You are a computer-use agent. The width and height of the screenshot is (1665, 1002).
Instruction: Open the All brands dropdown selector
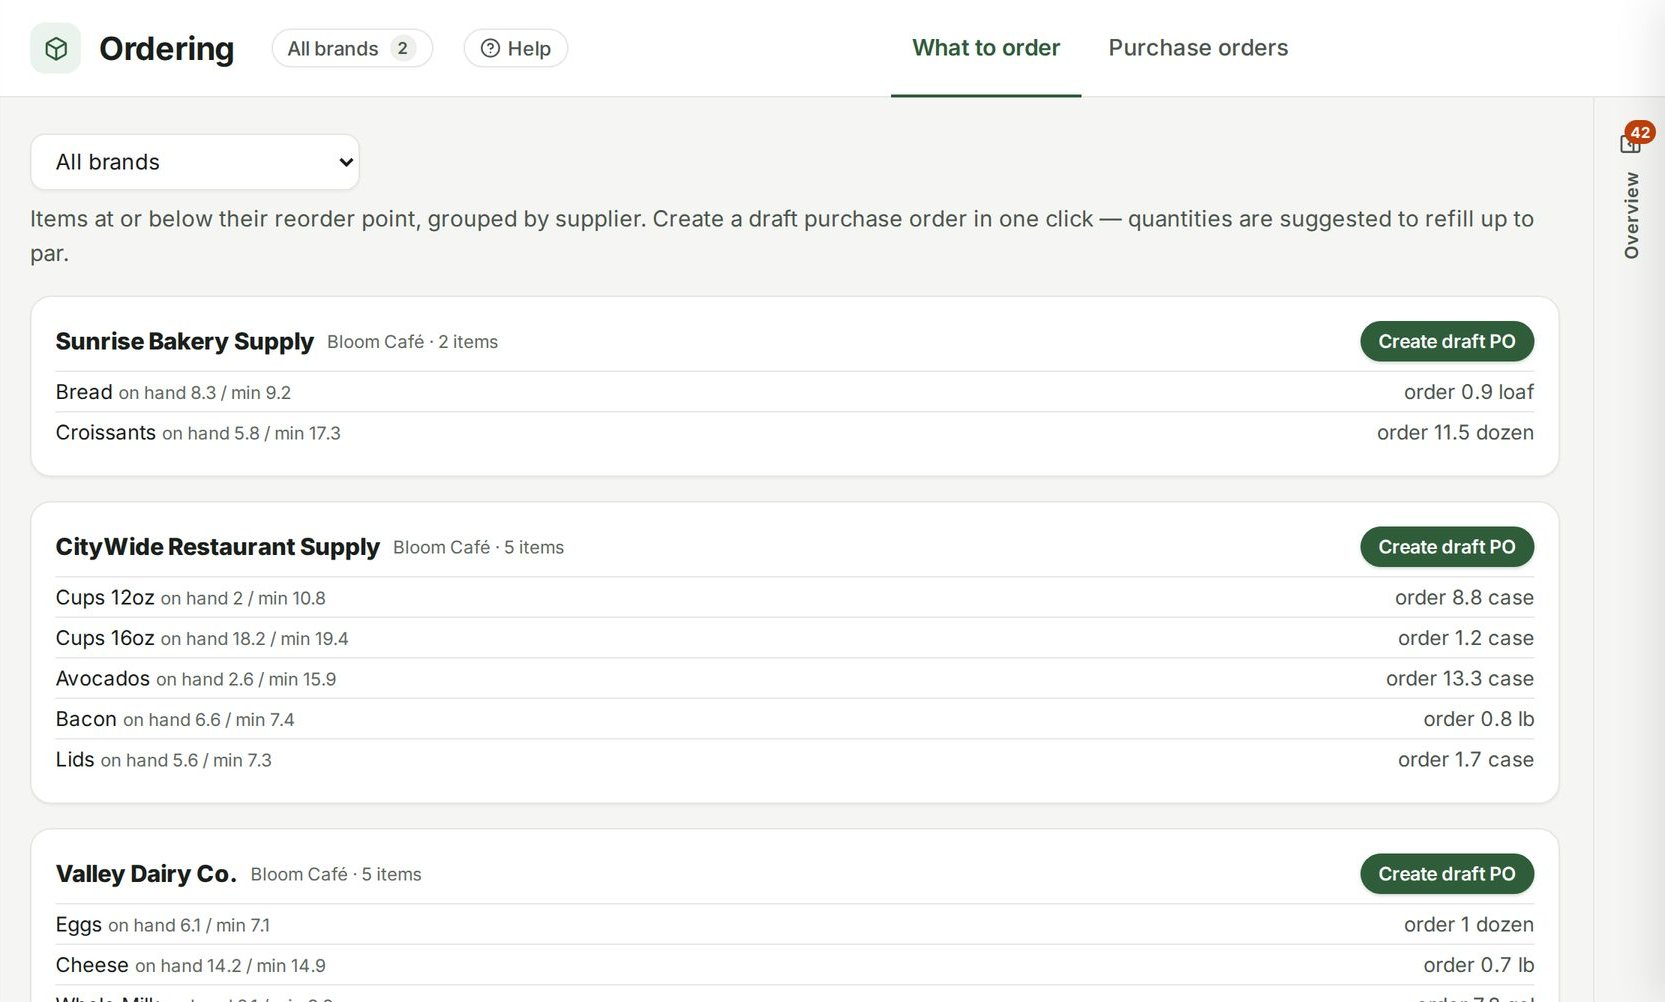pos(195,162)
